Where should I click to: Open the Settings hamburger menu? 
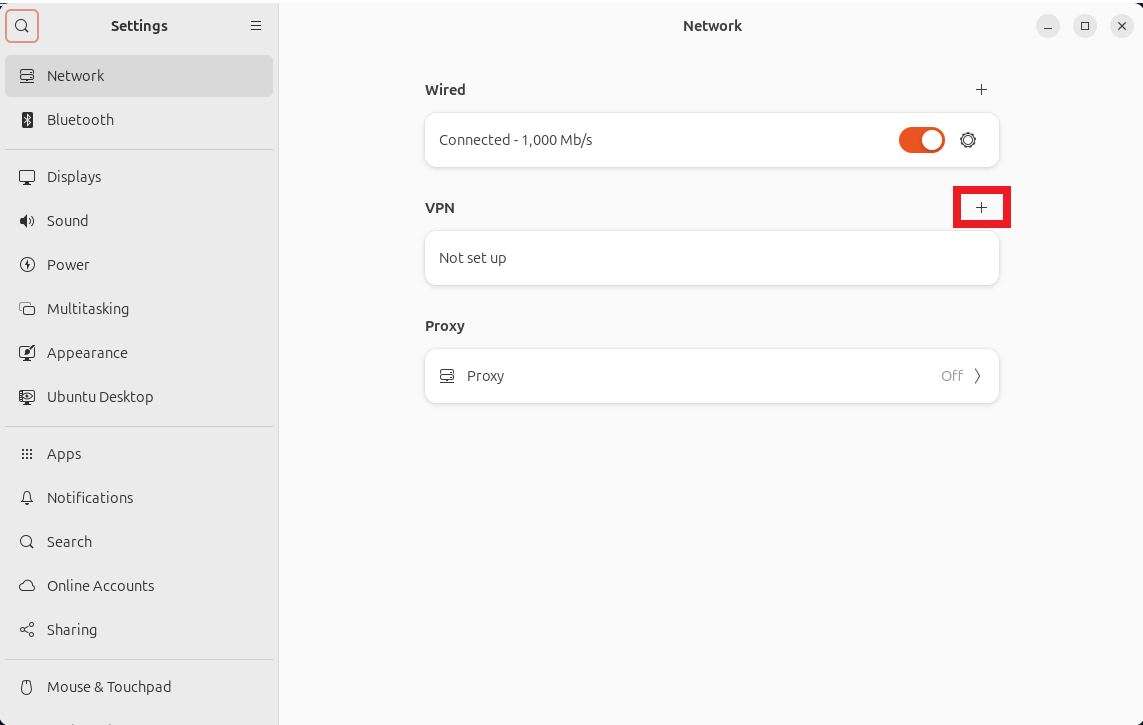click(x=256, y=26)
